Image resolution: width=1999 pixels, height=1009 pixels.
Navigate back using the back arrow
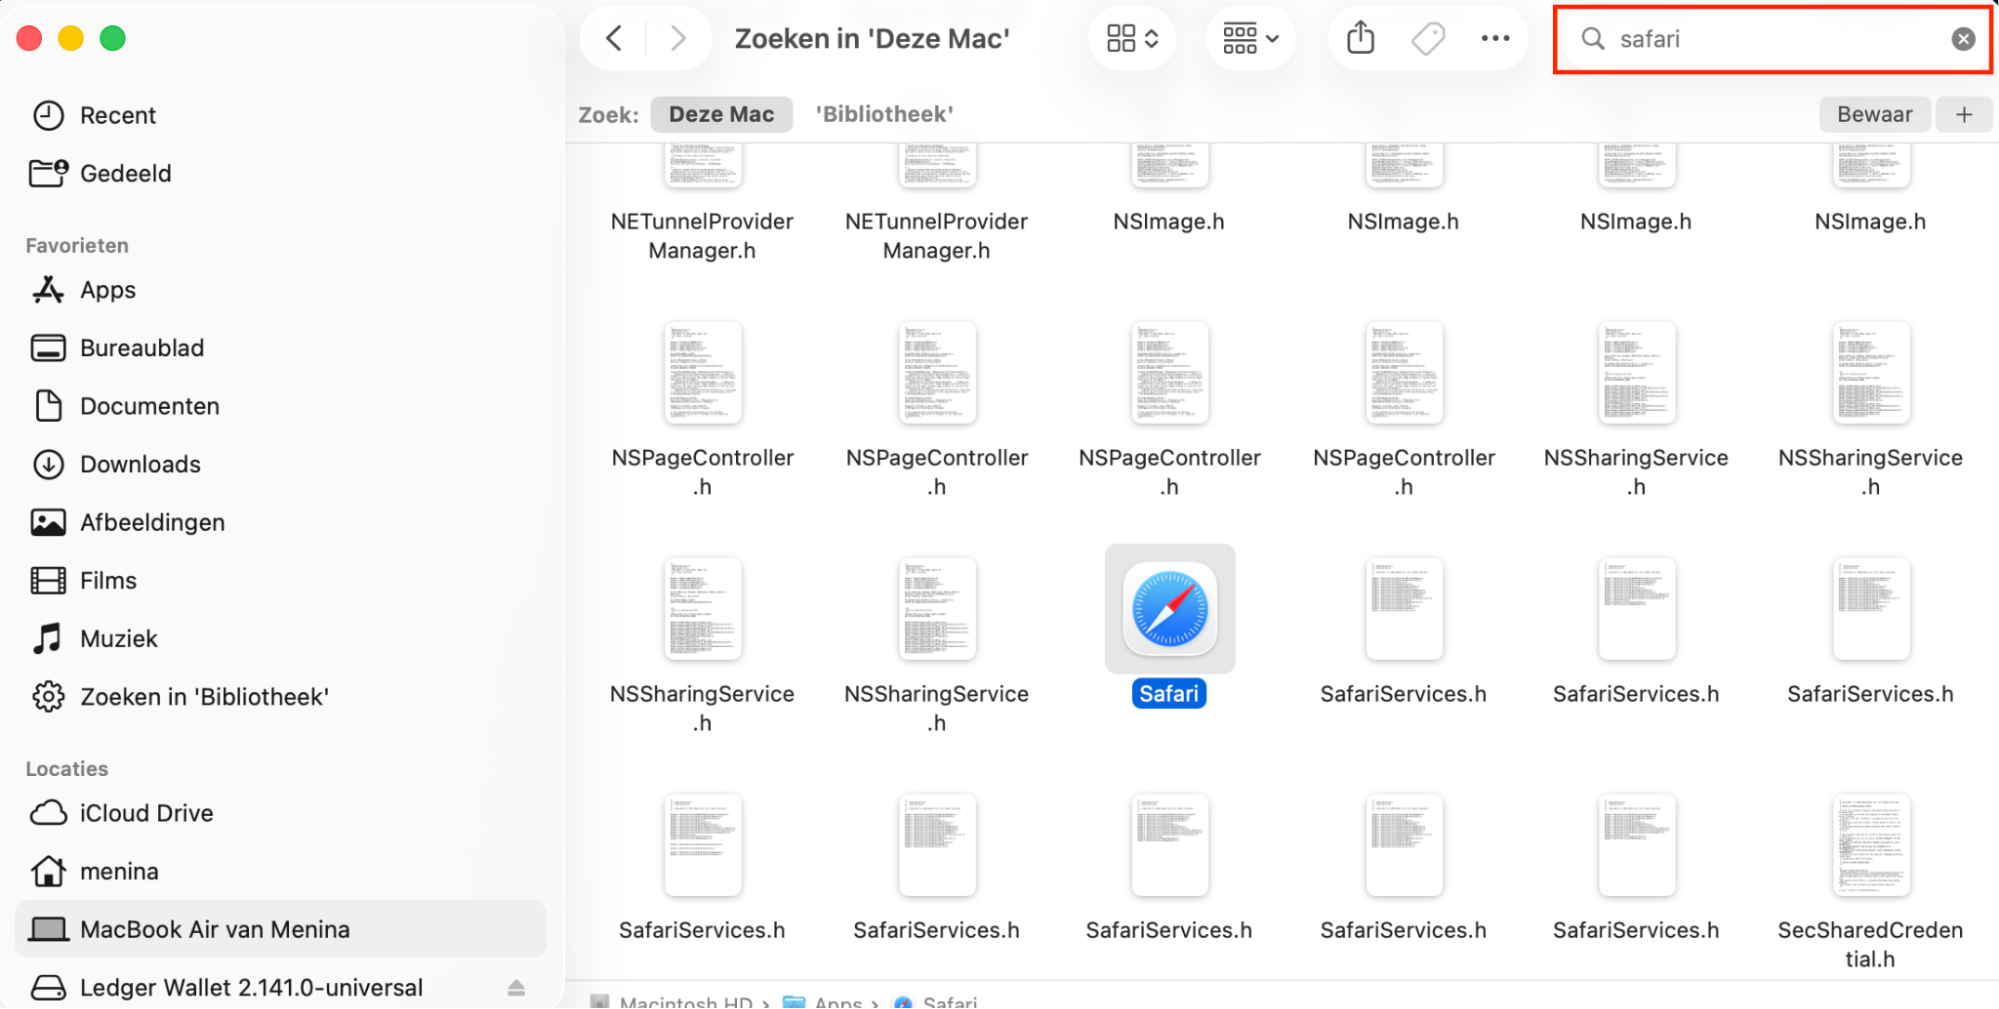(x=613, y=38)
